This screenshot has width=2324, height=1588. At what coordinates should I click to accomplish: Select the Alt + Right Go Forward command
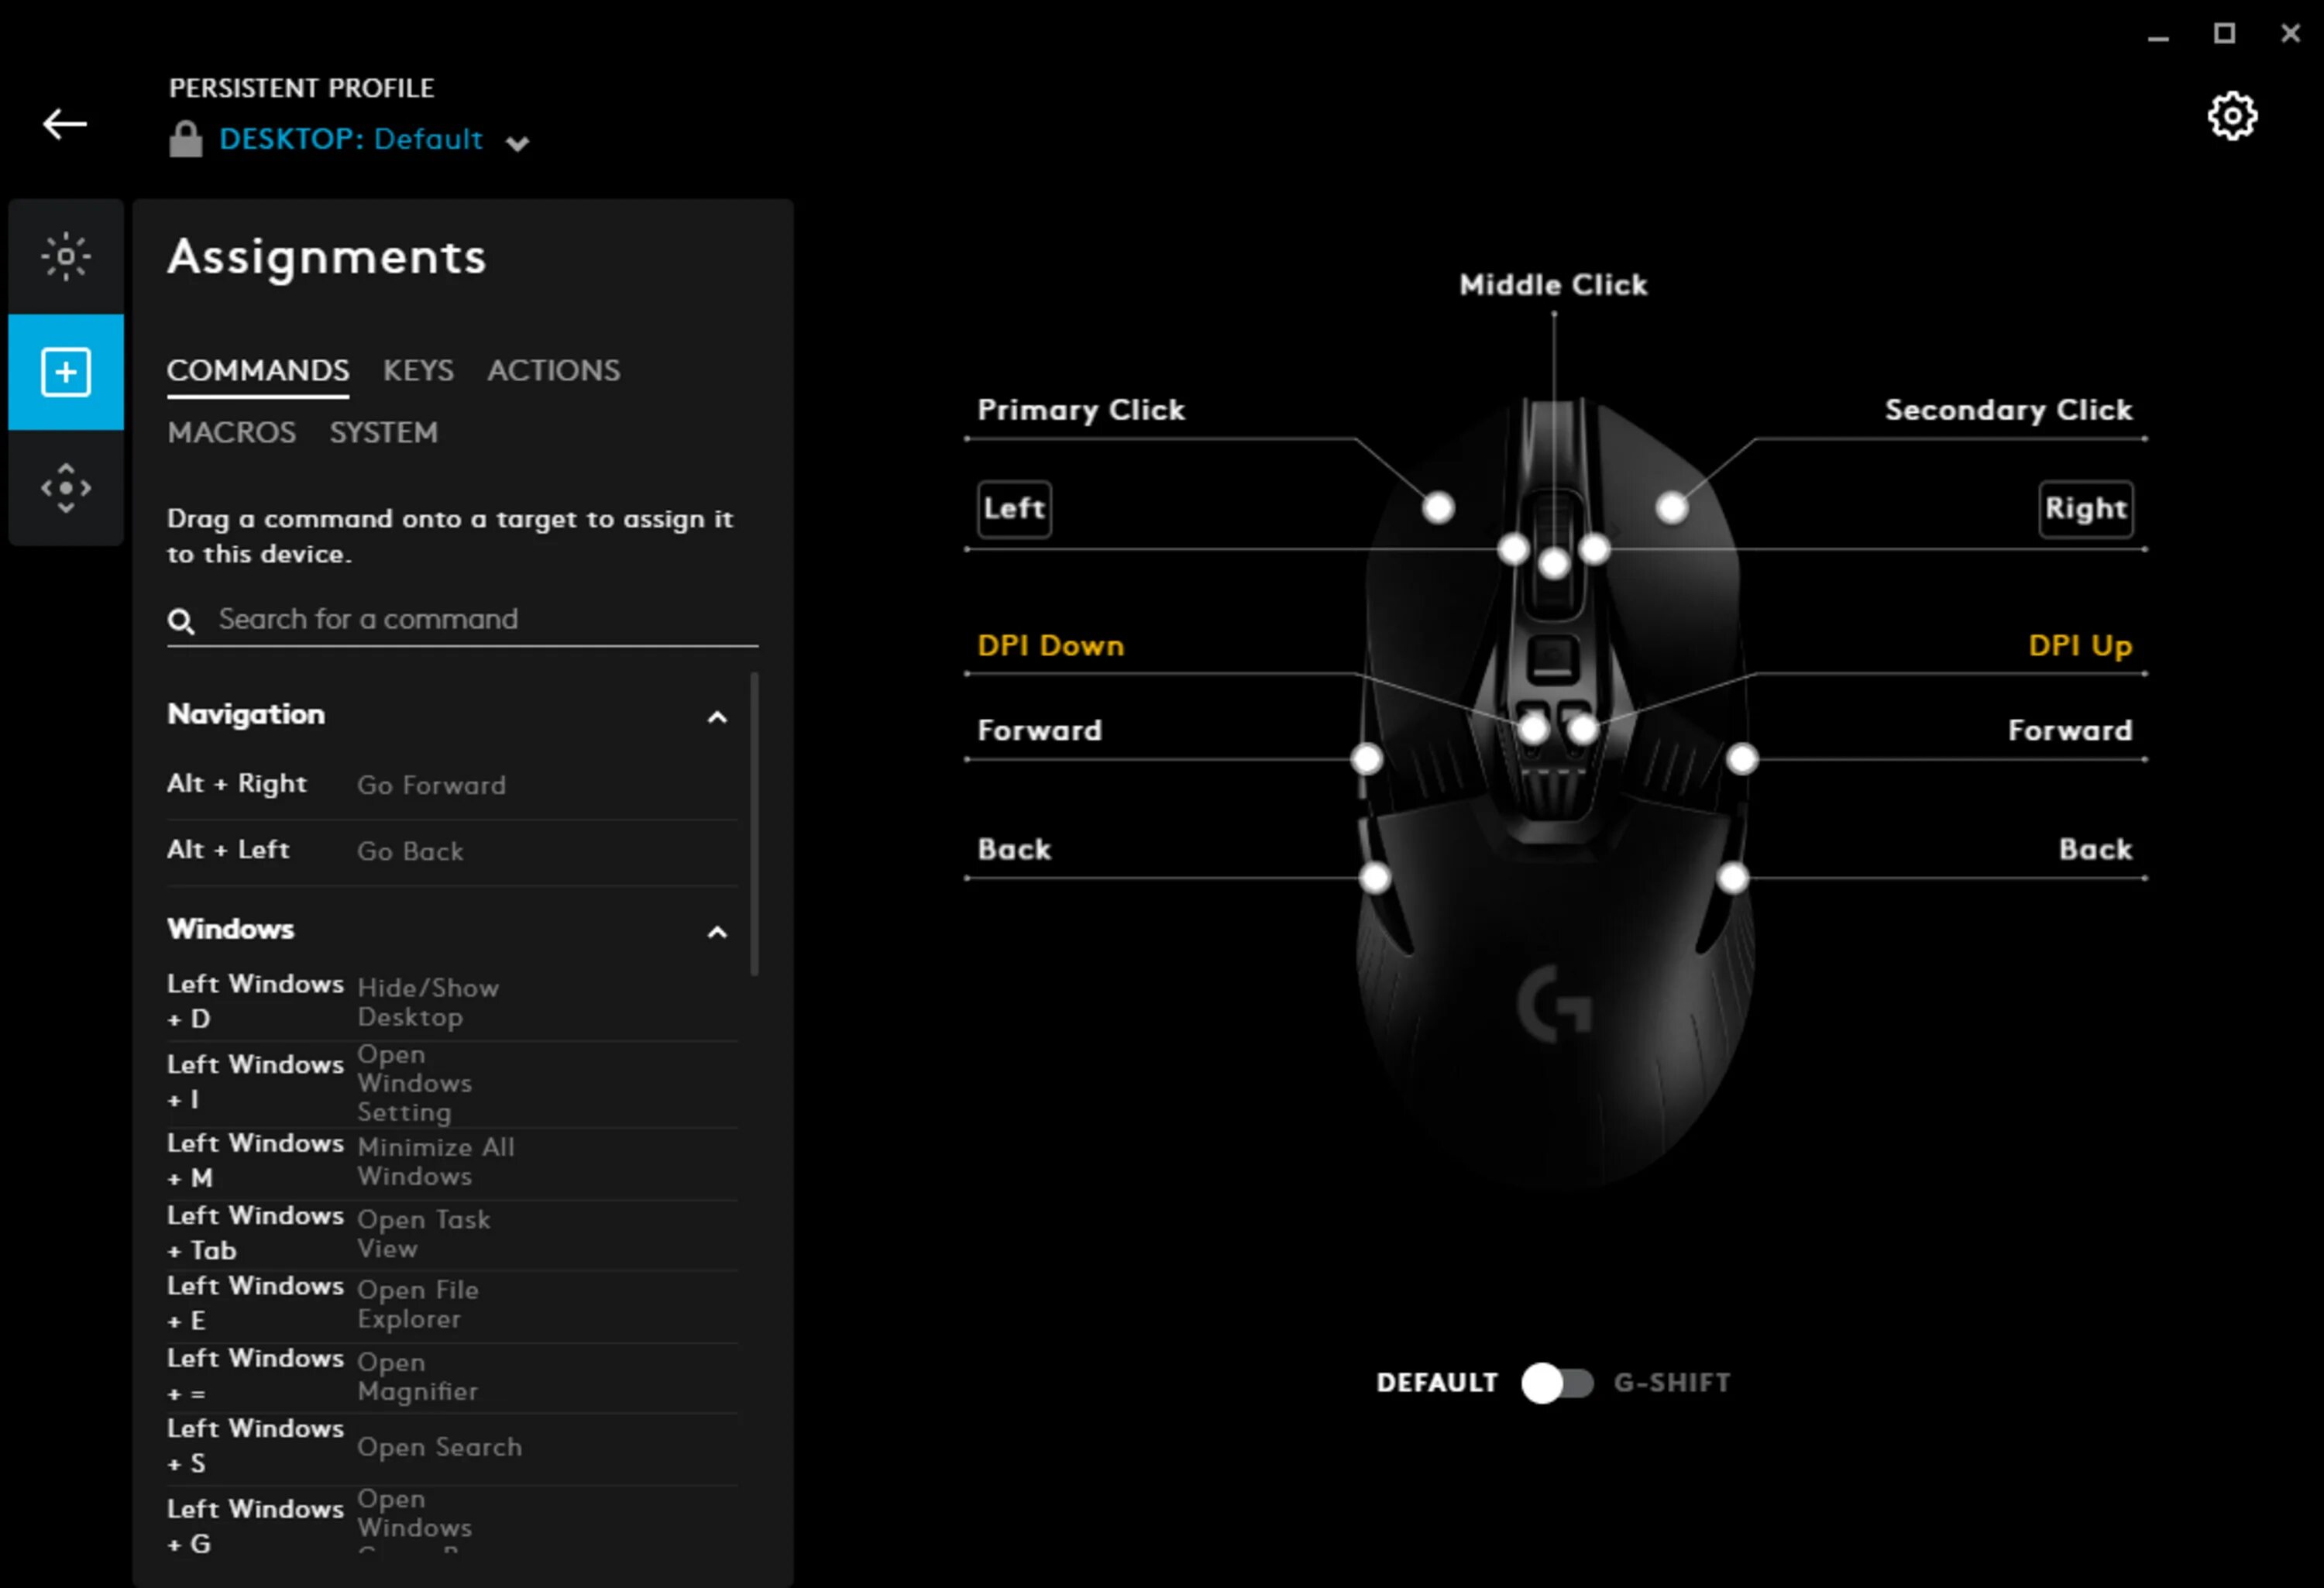(452, 785)
